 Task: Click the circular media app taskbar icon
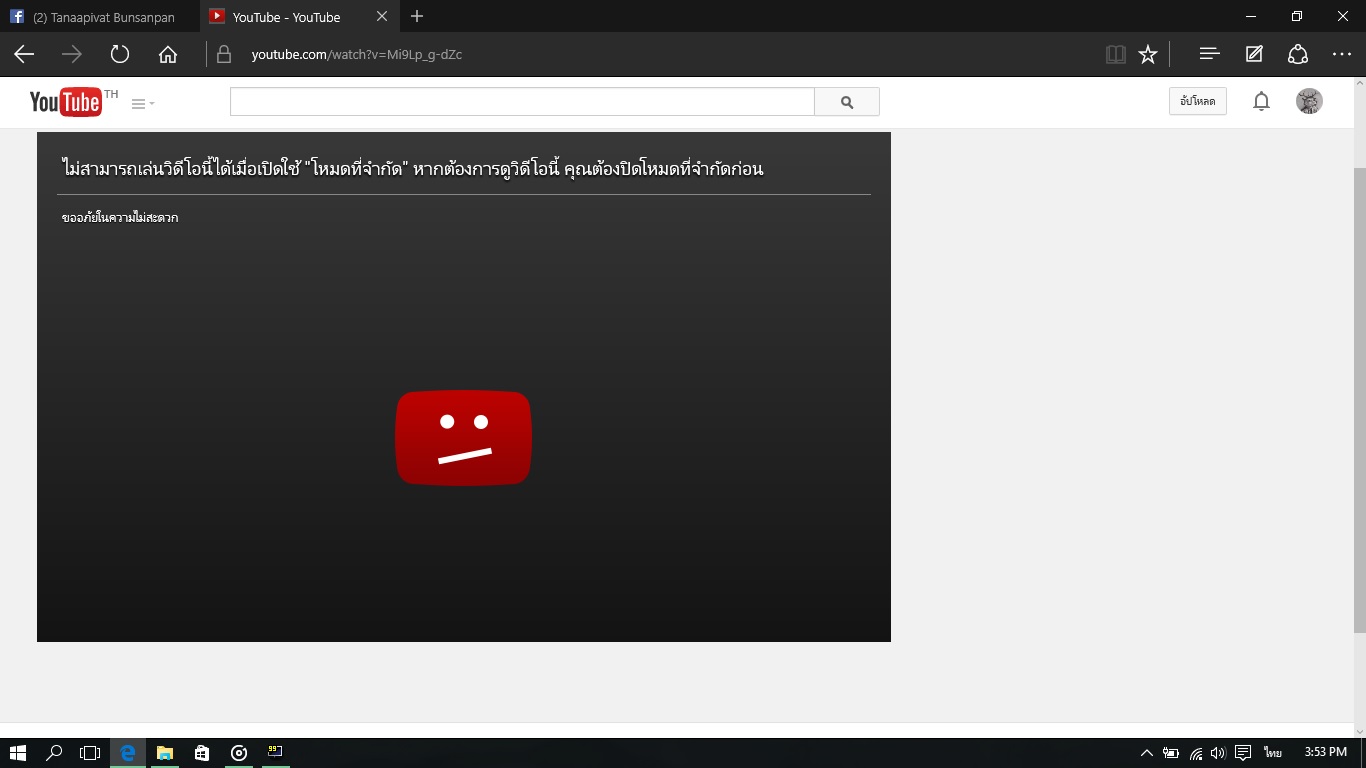[x=239, y=753]
